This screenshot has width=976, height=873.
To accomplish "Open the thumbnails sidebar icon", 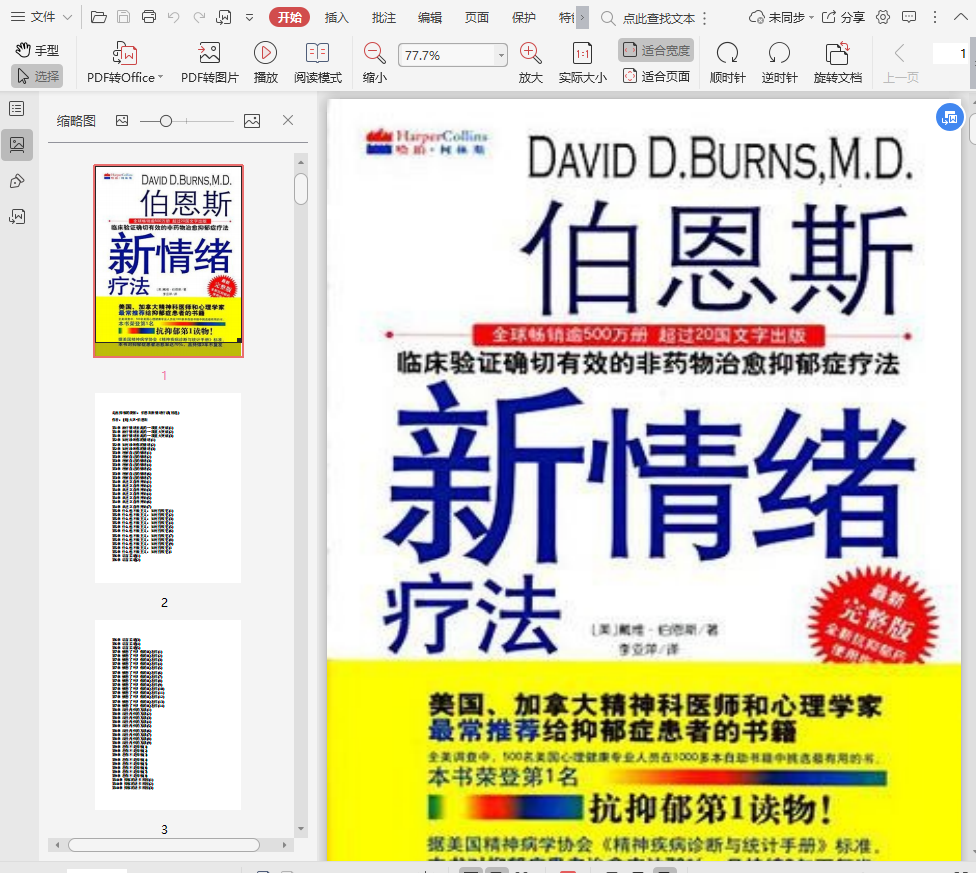I will click(x=17, y=145).
